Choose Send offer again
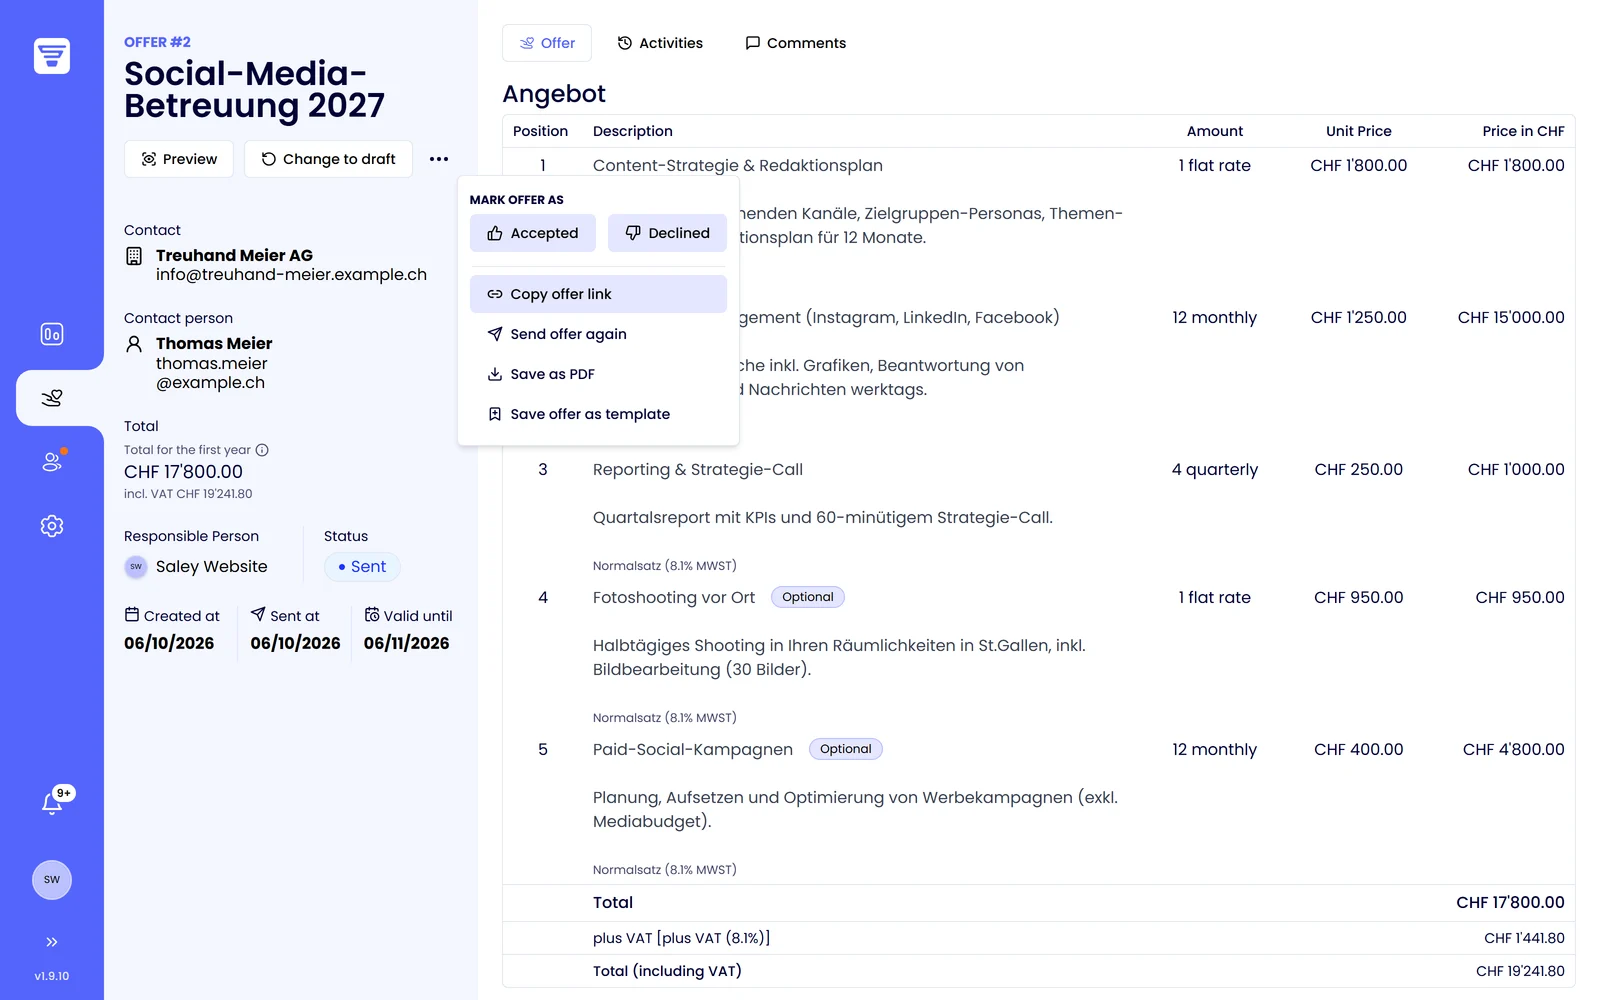The image size is (1600, 1000). click(598, 334)
